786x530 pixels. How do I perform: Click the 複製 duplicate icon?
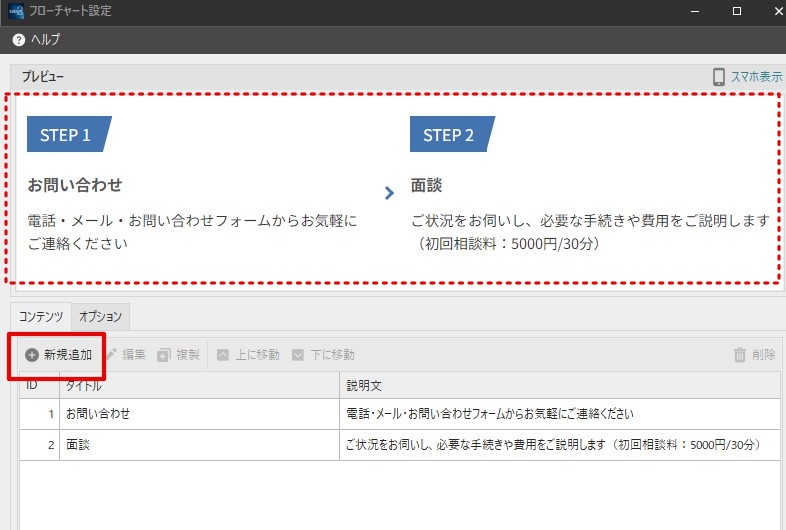click(x=164, y=355)
